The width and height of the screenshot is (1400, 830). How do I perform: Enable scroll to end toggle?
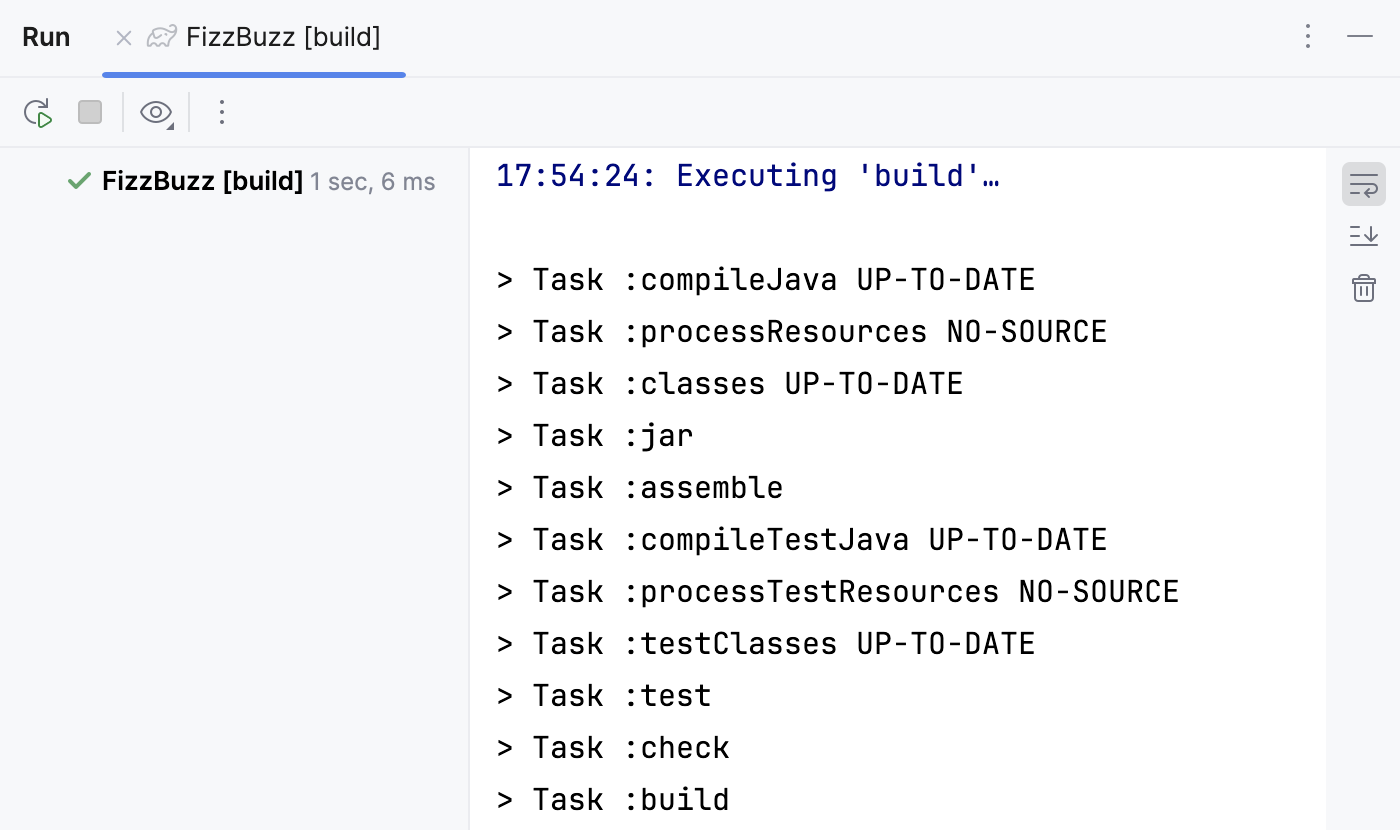tap(1363, 236)
